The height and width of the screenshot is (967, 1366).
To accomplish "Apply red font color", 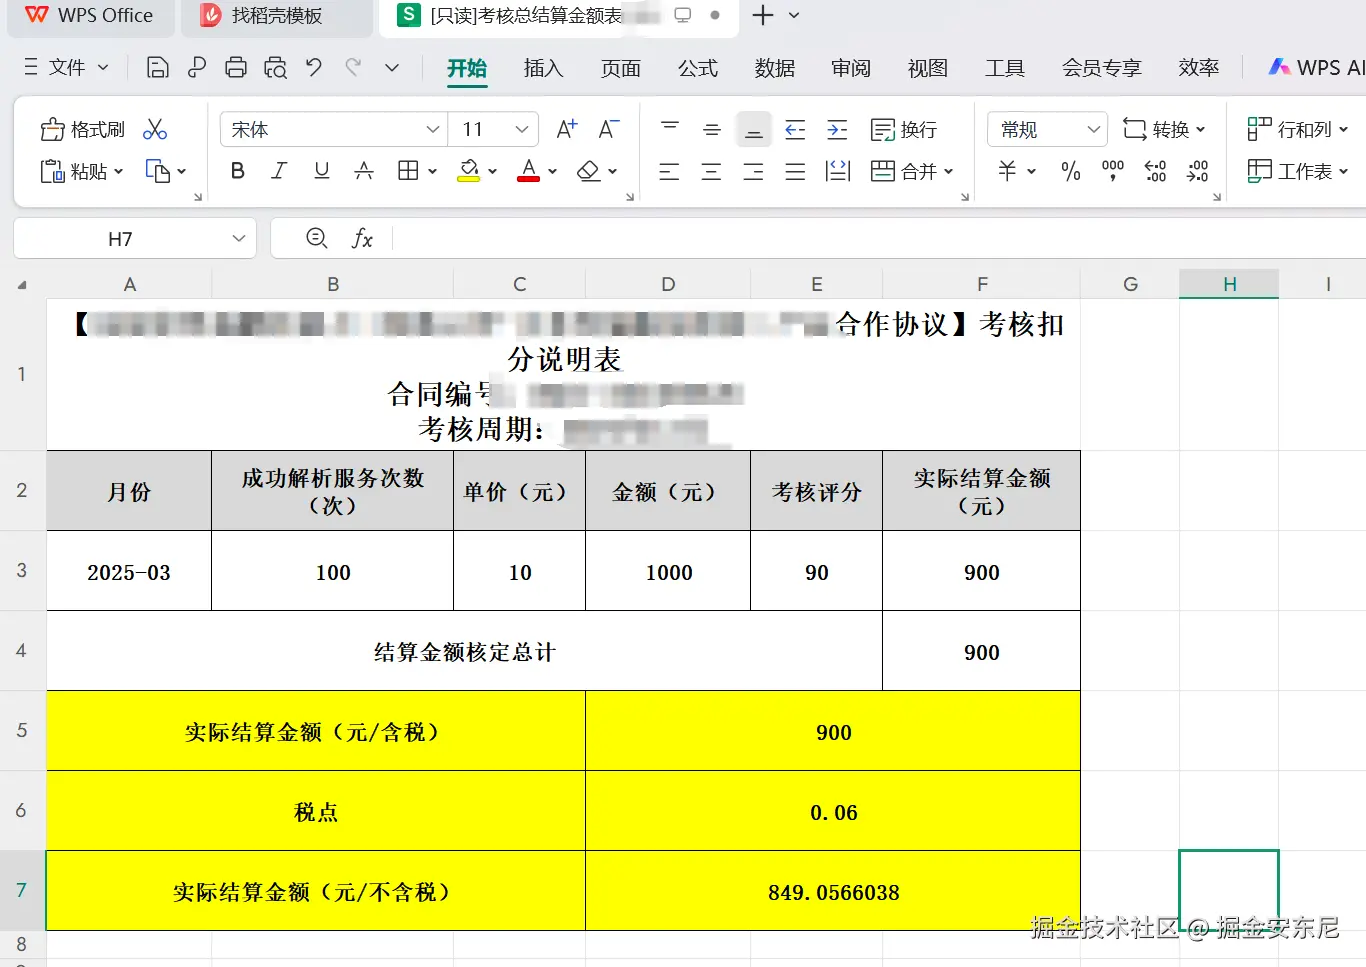I will (x=529, y=171).
